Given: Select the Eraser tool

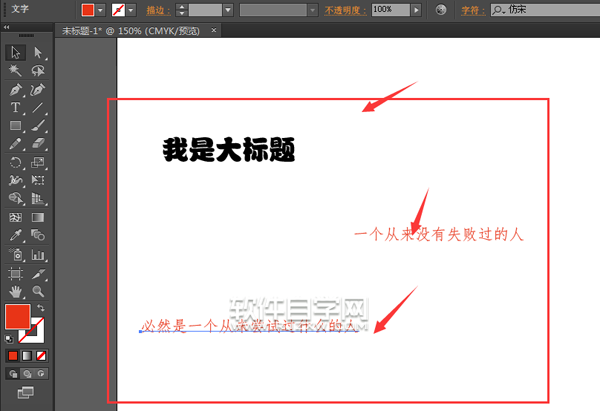Looking at the screenshot, I should pos(38,144).
